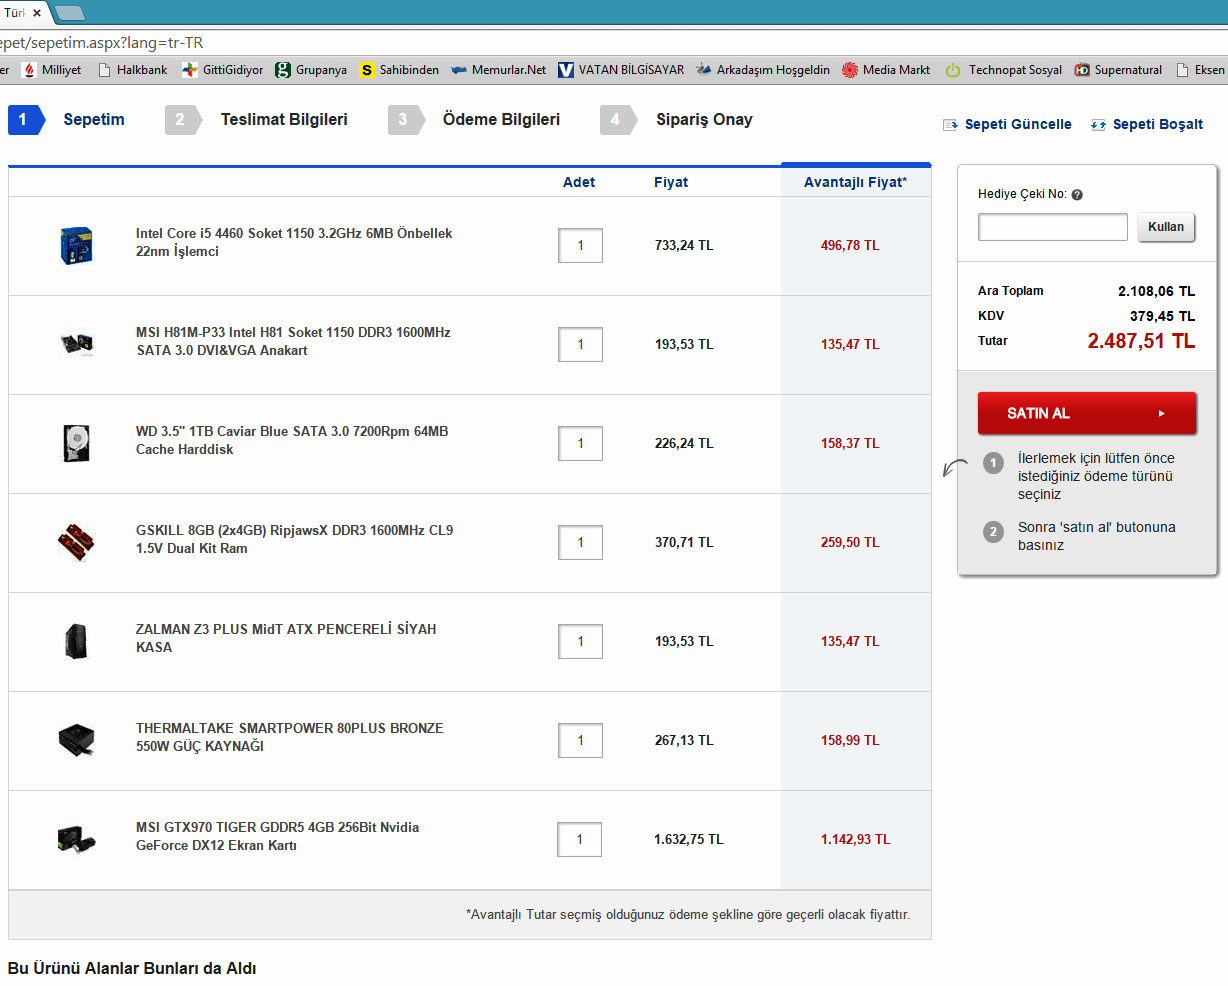The width and height of the screenshot is (1228, 986).
Task: Edit quantity for MSI H81M-P33 motherboard
Action: click(x=580, y=344)
